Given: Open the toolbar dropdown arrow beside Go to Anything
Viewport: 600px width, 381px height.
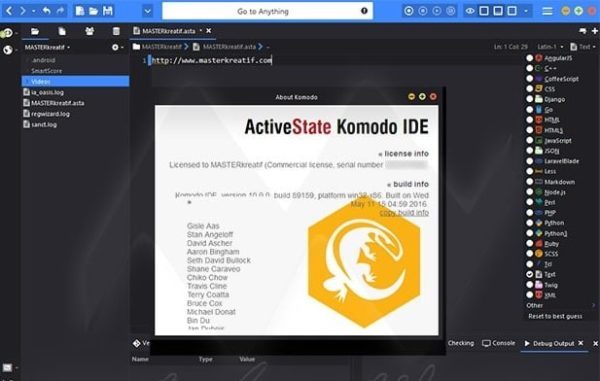Looking at the screenshot, I should (x=148, y=11).
